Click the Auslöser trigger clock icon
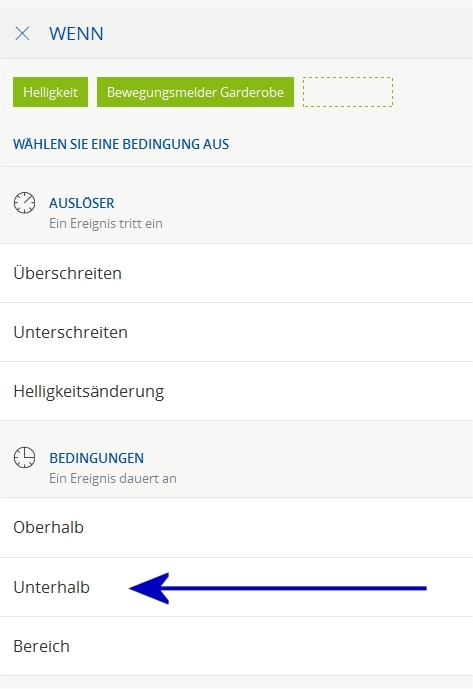 [x=25, y=203]
